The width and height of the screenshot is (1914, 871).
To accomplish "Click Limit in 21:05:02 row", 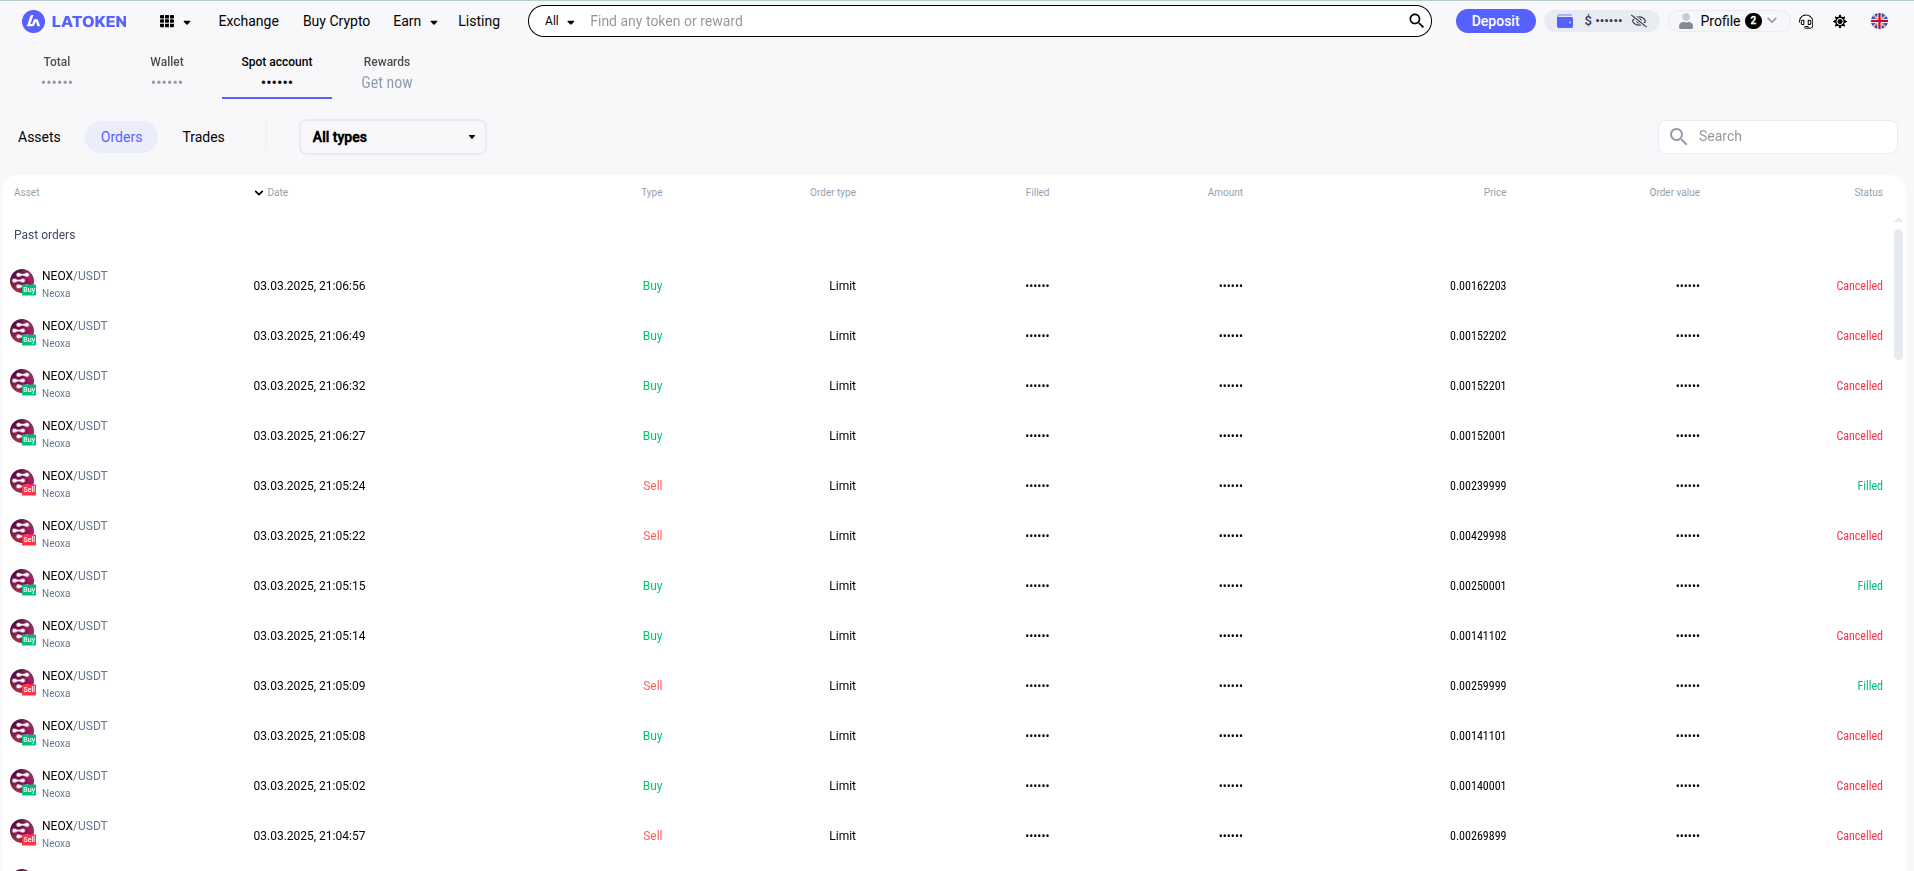I will pyautogui.click(x=842, y=786).
